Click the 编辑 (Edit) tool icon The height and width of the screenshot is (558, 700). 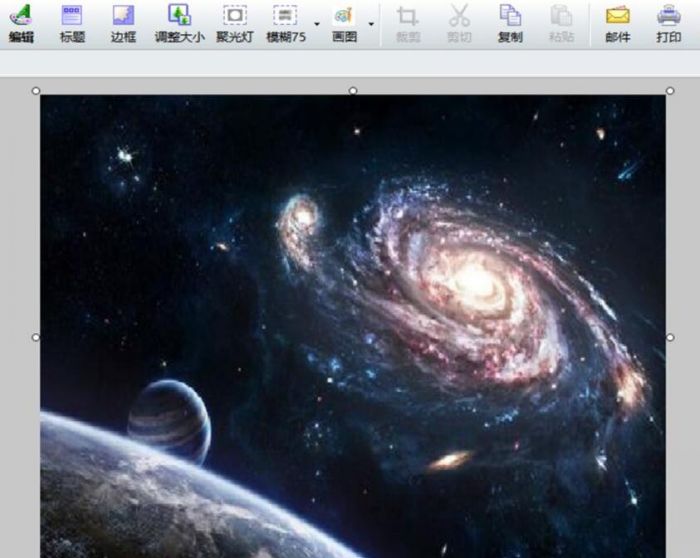pyautogui.click(x=20, y=23)
